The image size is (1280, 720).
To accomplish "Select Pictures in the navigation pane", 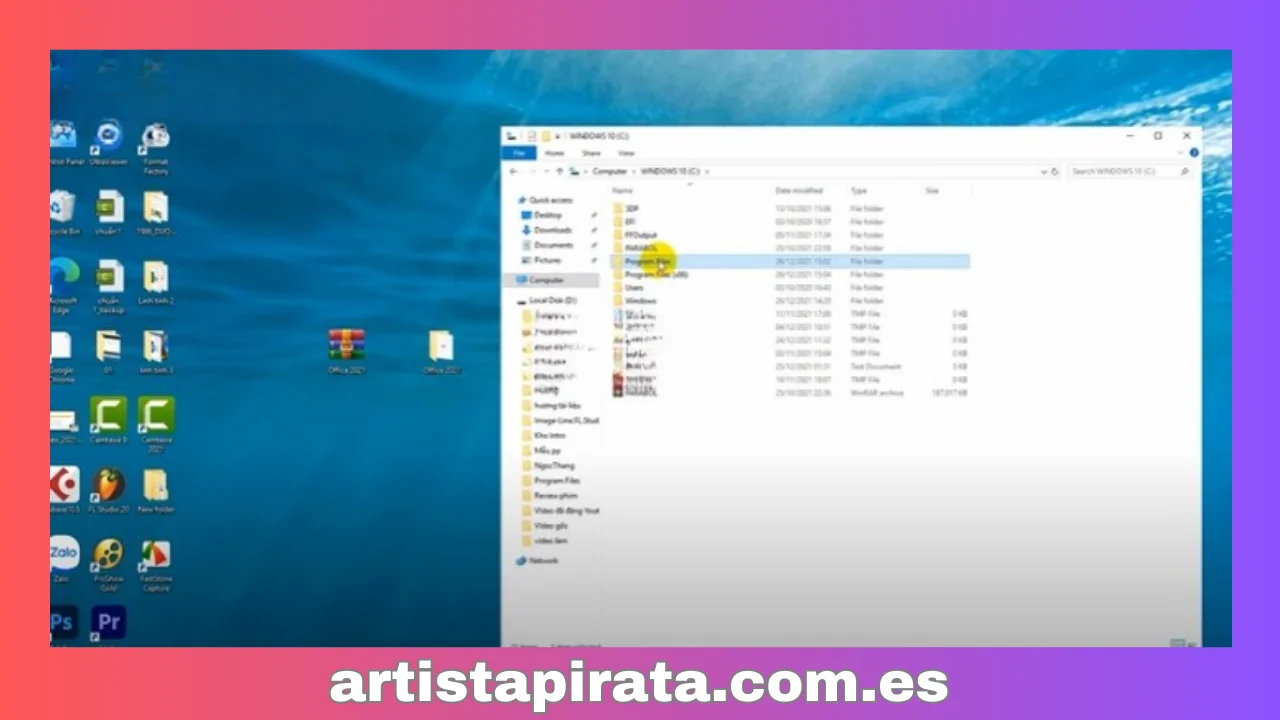I will (541, 260).
